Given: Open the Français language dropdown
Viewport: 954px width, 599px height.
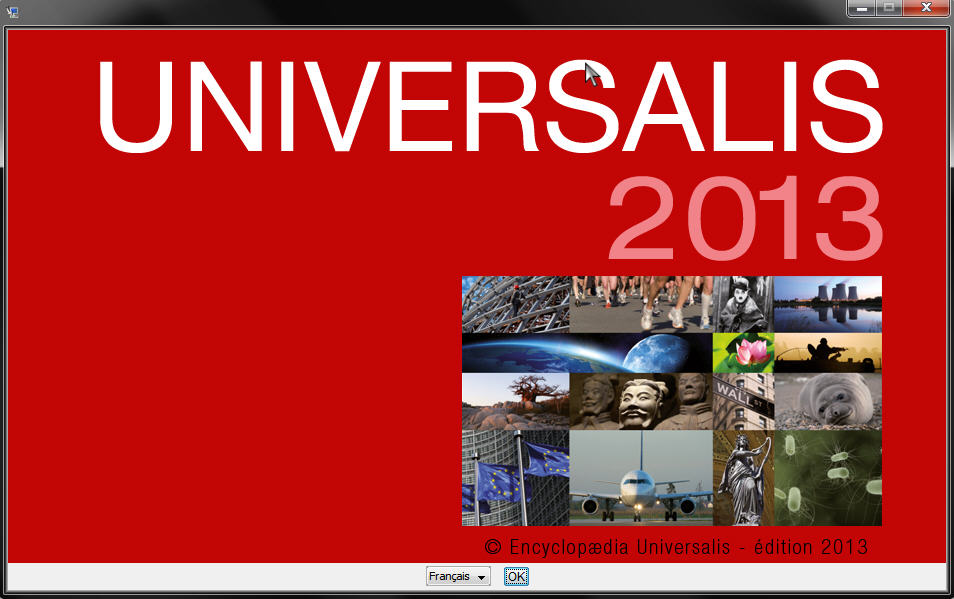Looking at the screenshot, I should [x=458, y=576].
